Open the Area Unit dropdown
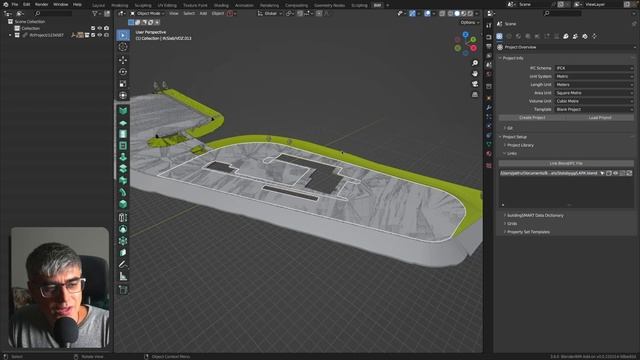 [x=594, y=93]
